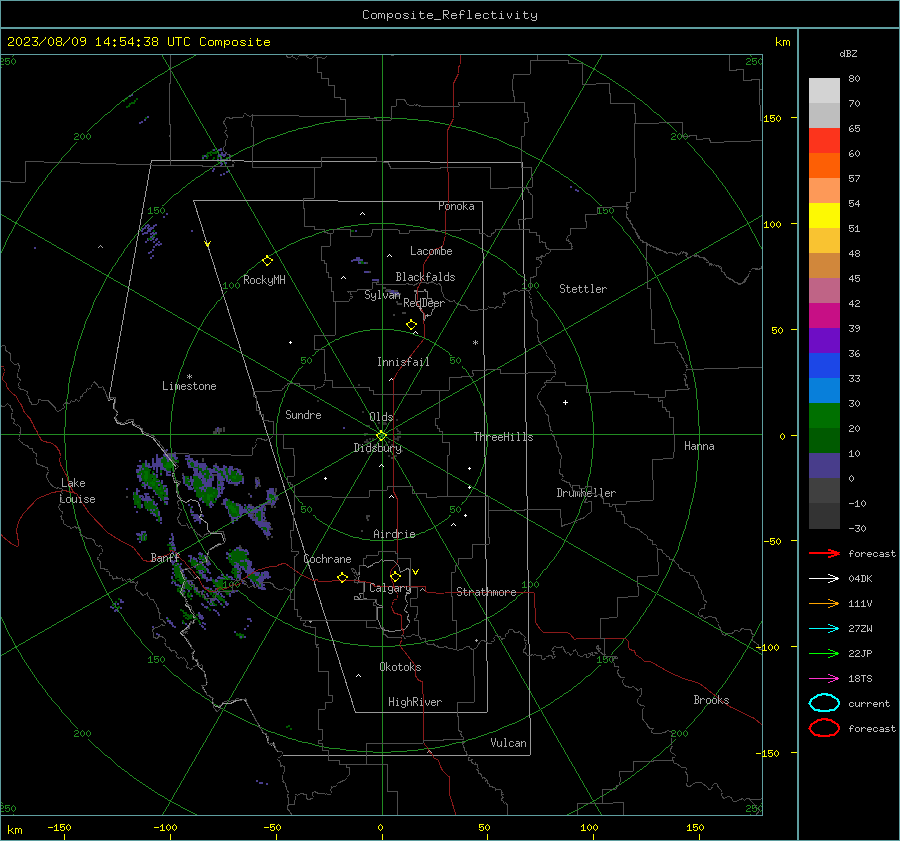Click the Composite_Reflectivity title text
This screenshot has height=841, width=900.
[x=450, y=15]
